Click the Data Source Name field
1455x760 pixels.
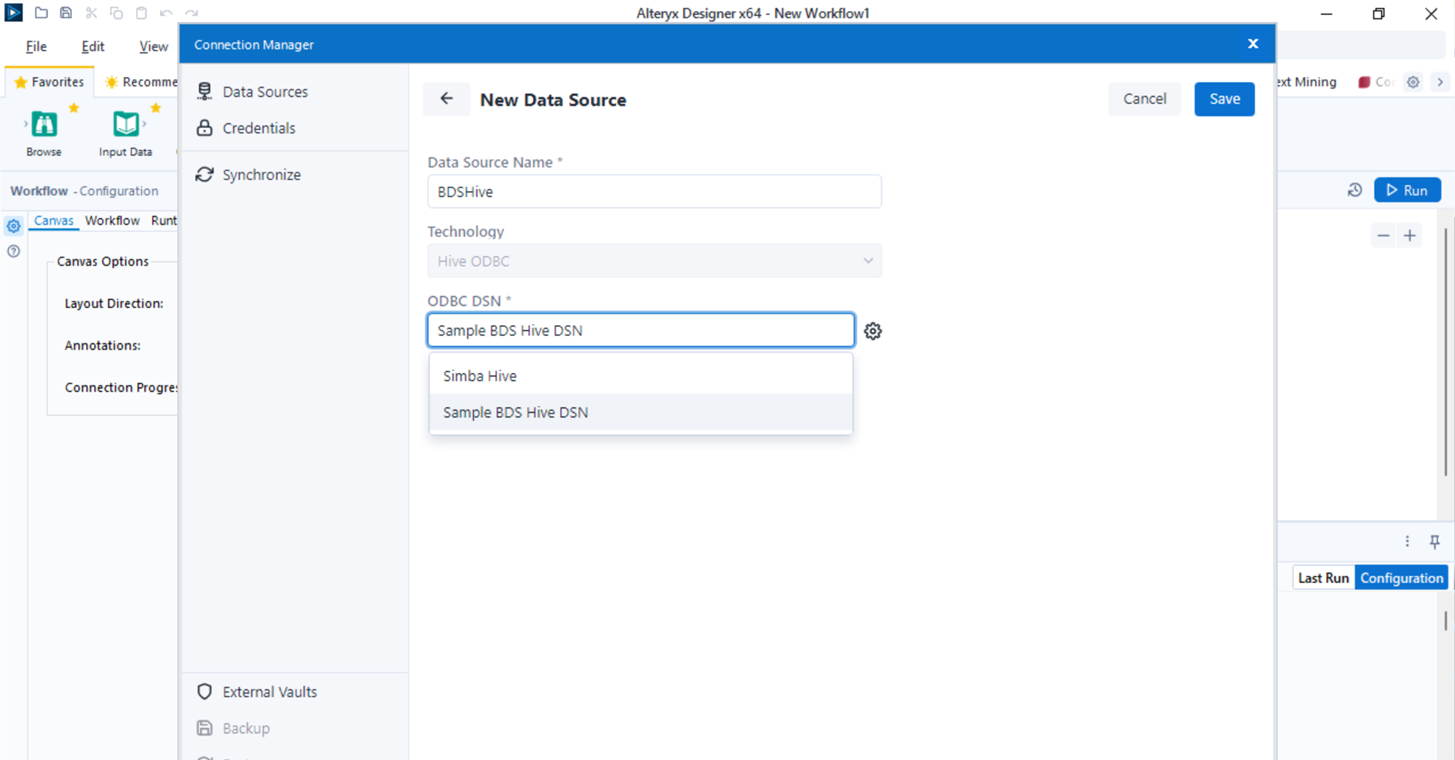[654, 191]
